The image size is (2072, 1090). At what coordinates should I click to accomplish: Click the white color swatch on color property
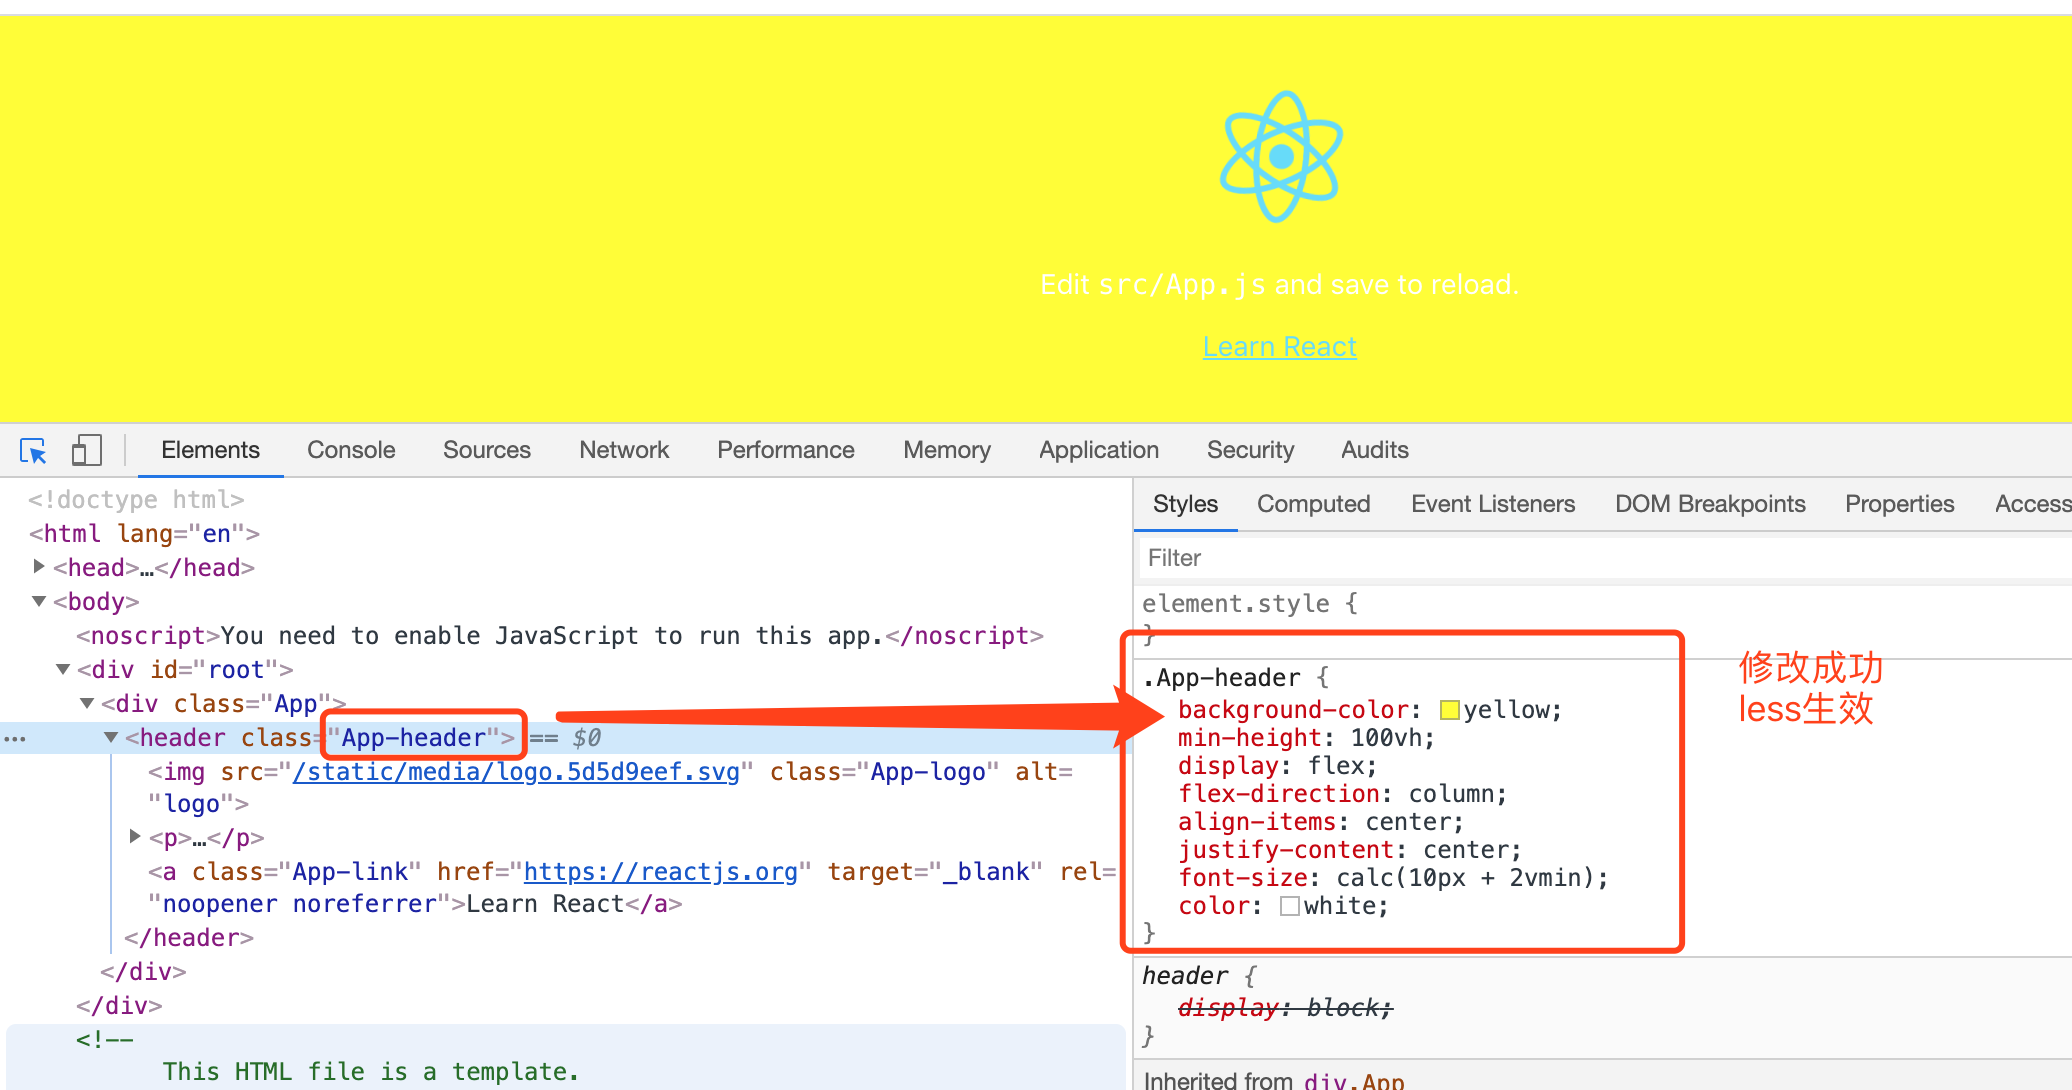(x=1291, y=906)
